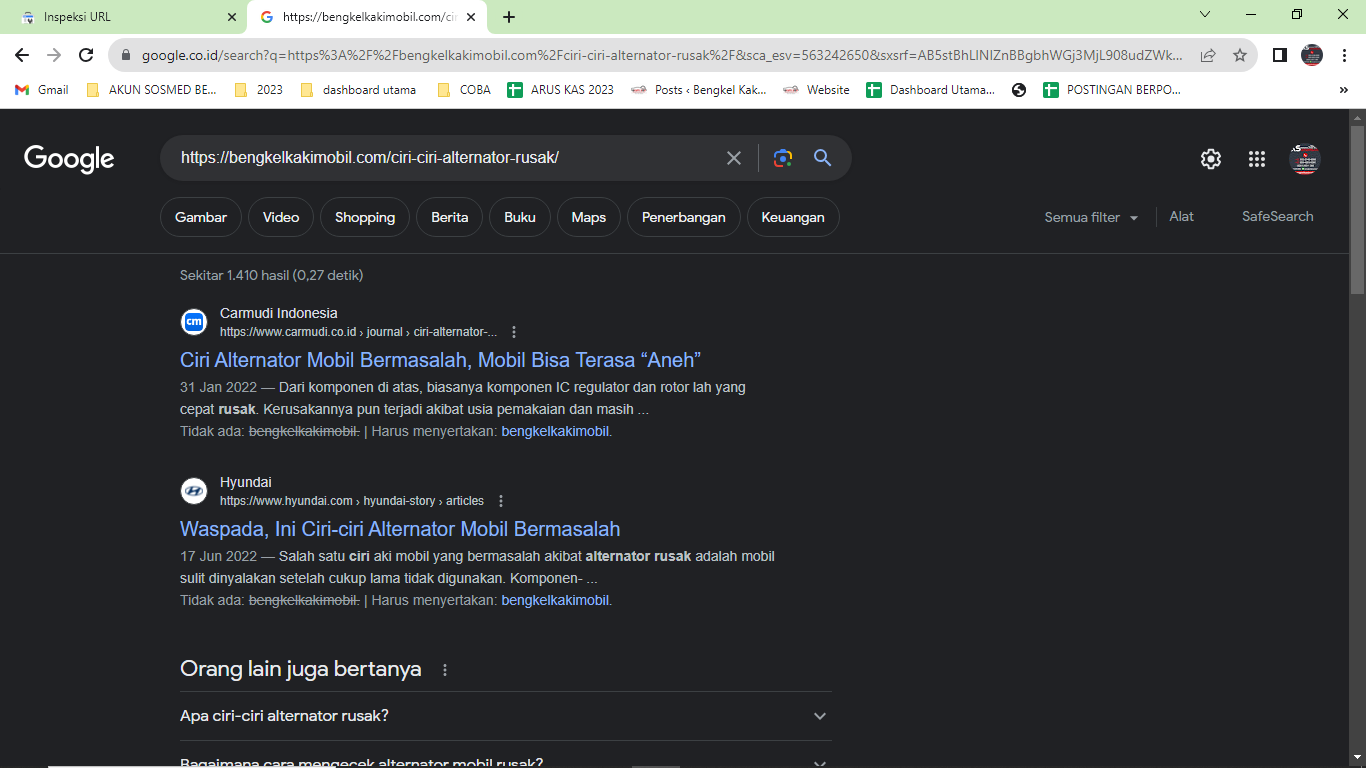
Task: Expand the mengecek alternator mobil rusak question
Action: click(x=506, y=764)
